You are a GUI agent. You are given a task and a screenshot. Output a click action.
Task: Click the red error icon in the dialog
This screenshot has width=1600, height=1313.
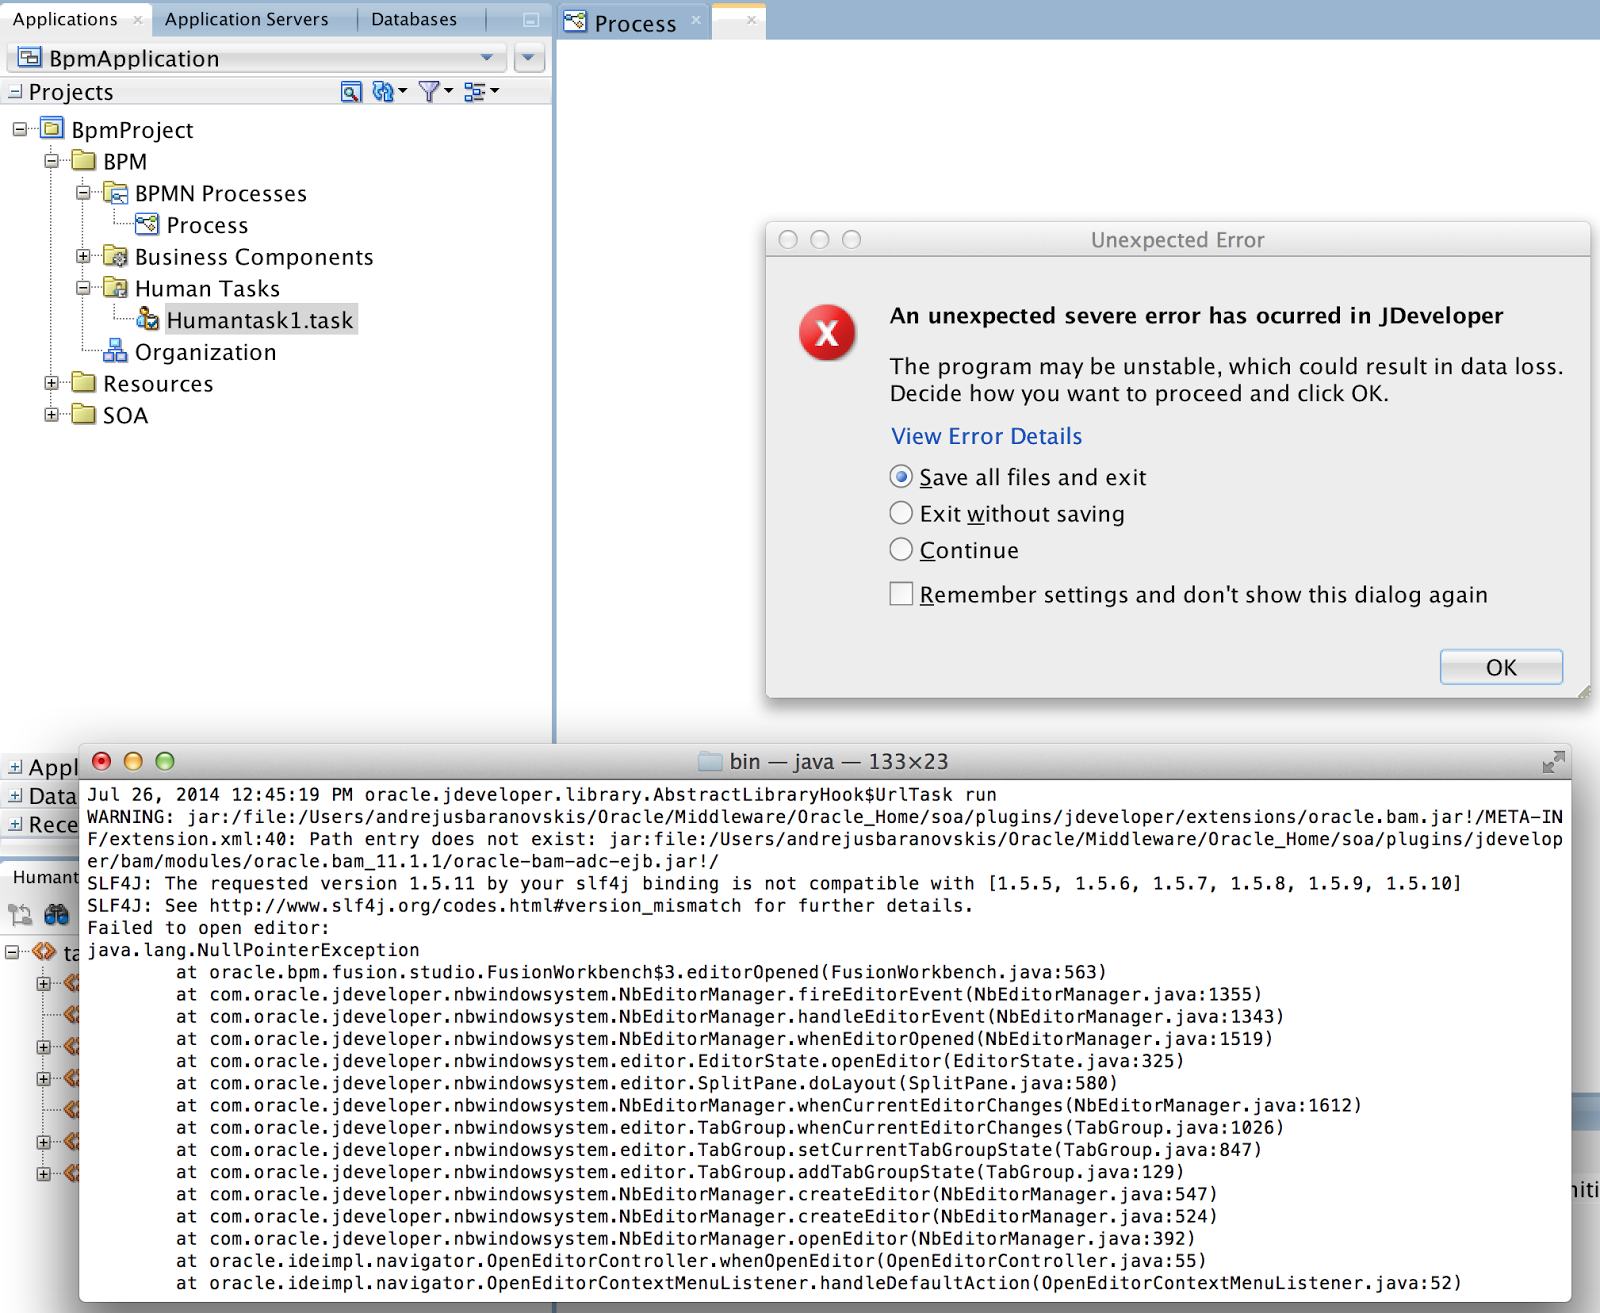(x=827, y=332)
